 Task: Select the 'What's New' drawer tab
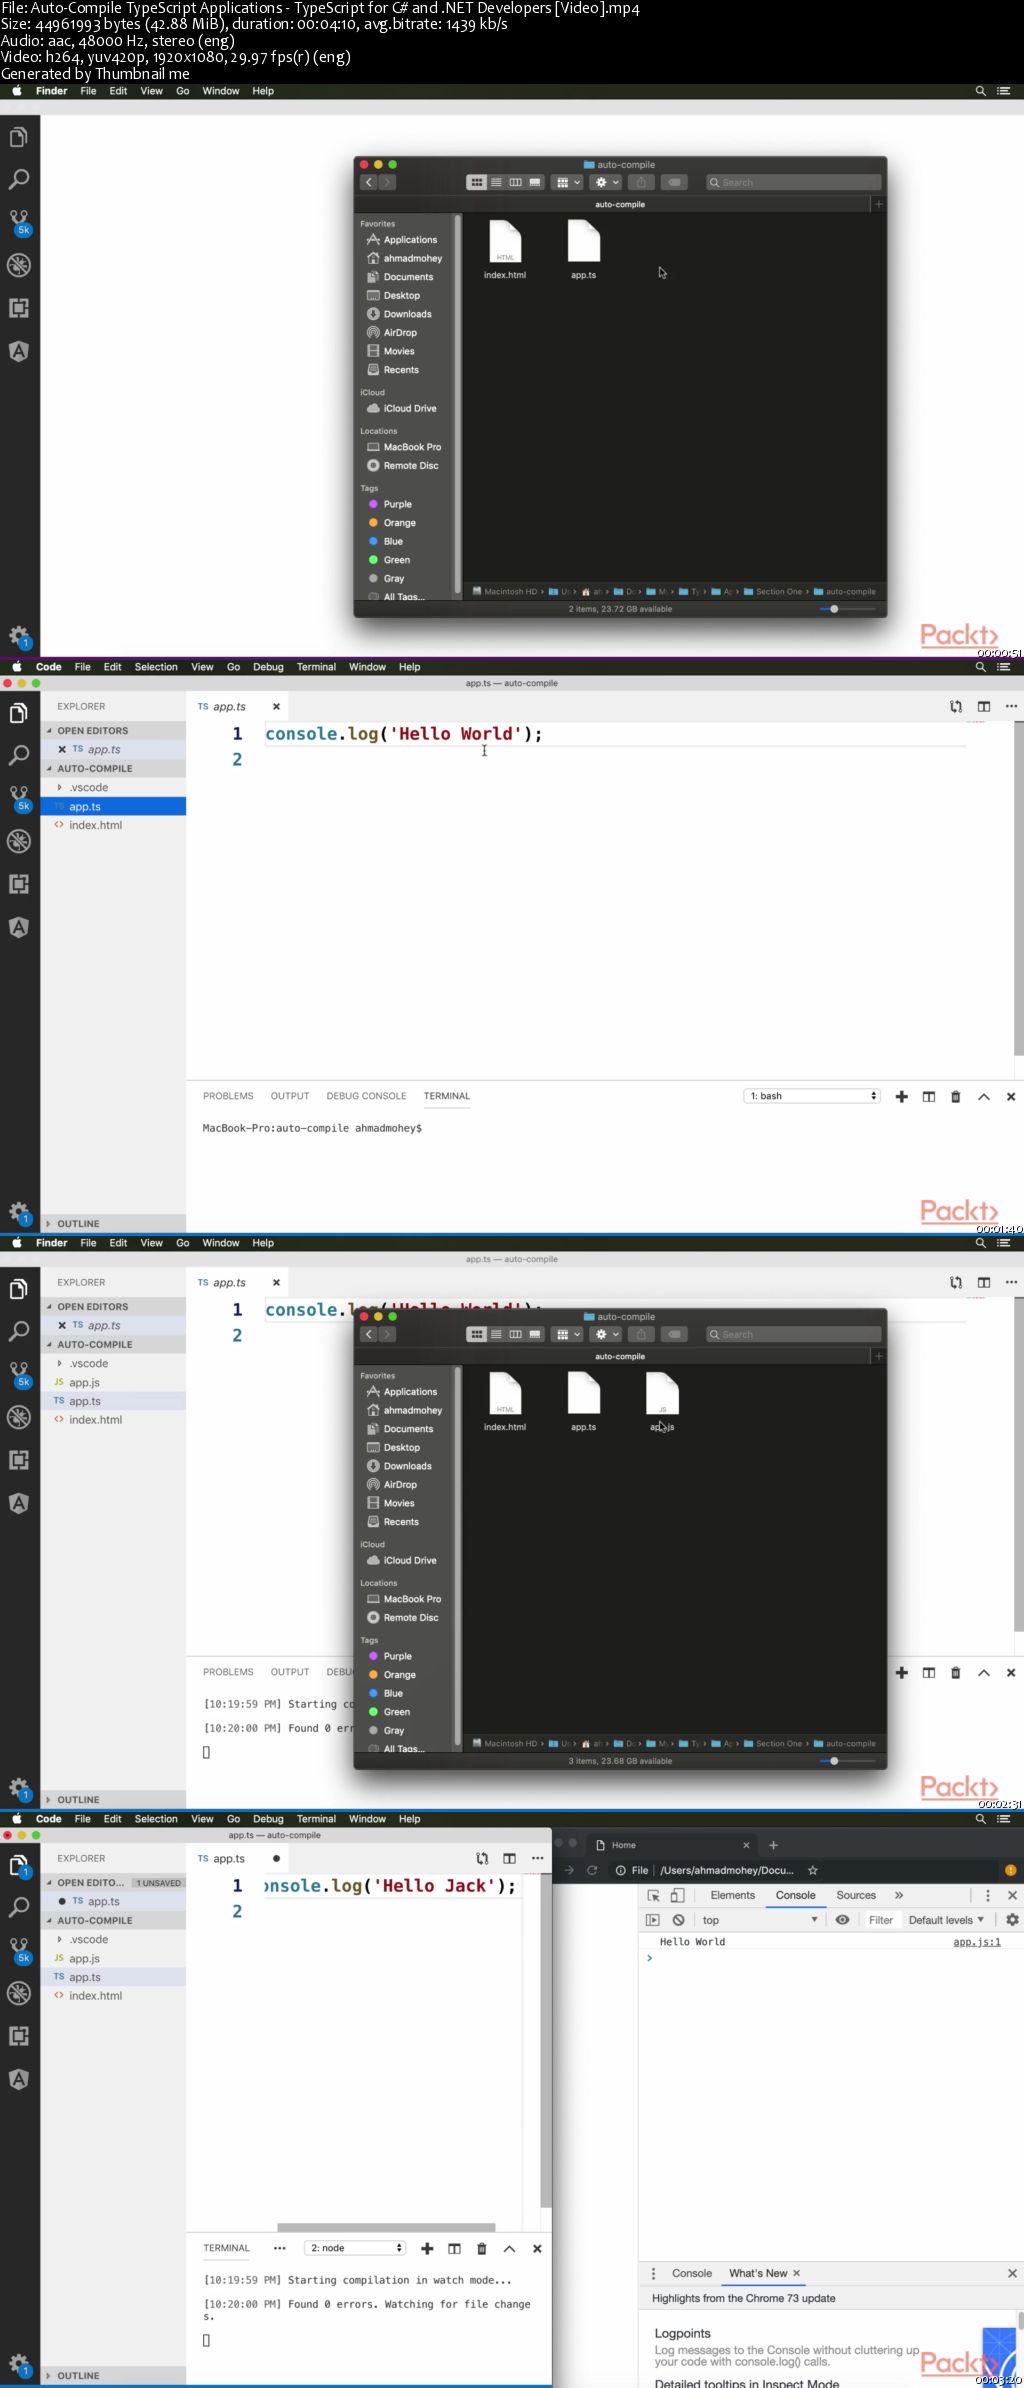pos(758,2273)
